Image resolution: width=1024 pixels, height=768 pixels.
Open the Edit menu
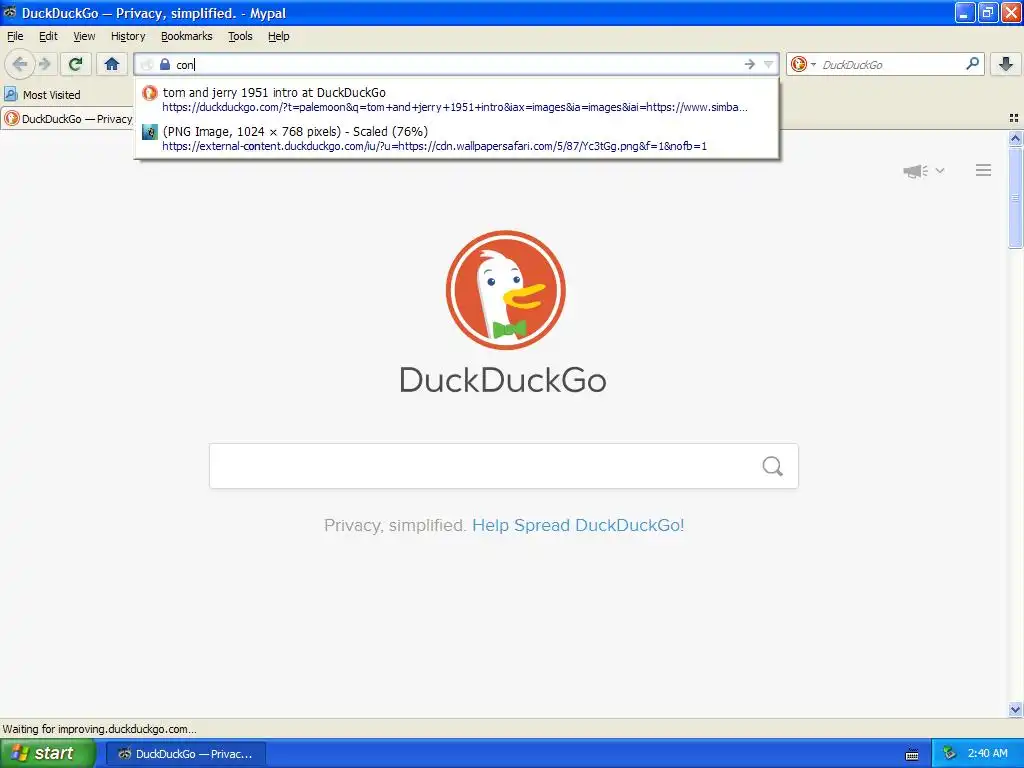[48, 36]
